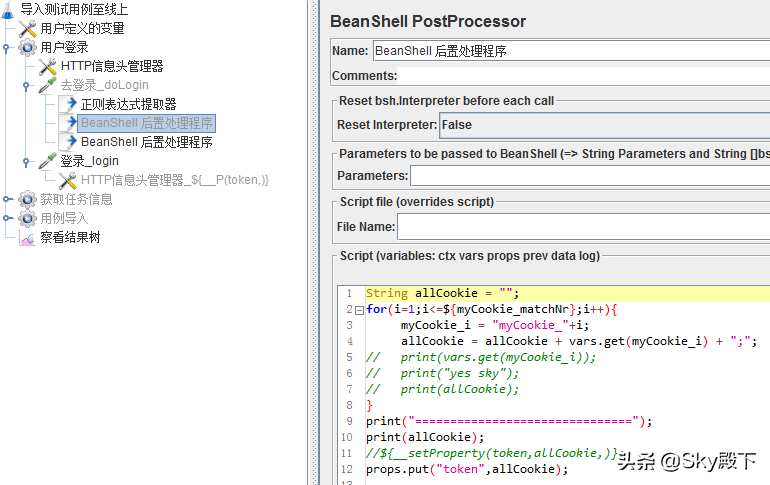The height and width of the screenshot is (485, 770).
Task: Click the wrench icon beside 用户定义的变量
Action: 28,28
